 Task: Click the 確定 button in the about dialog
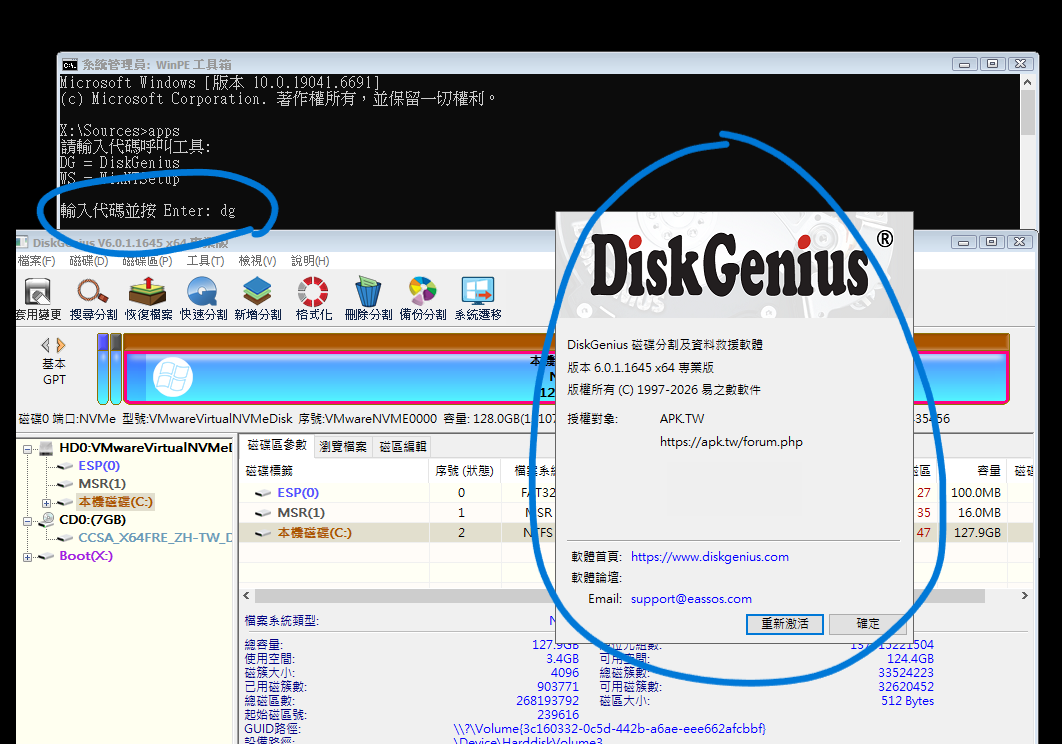point(868,624)
